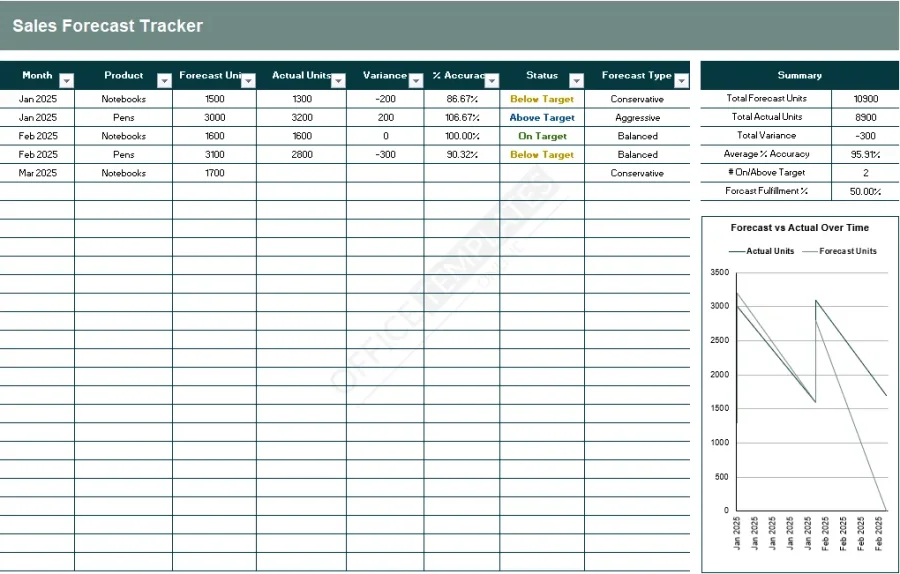Click the Forecast Units legend entry
This screenshot has width=900, height=574.
click(839, 251)
